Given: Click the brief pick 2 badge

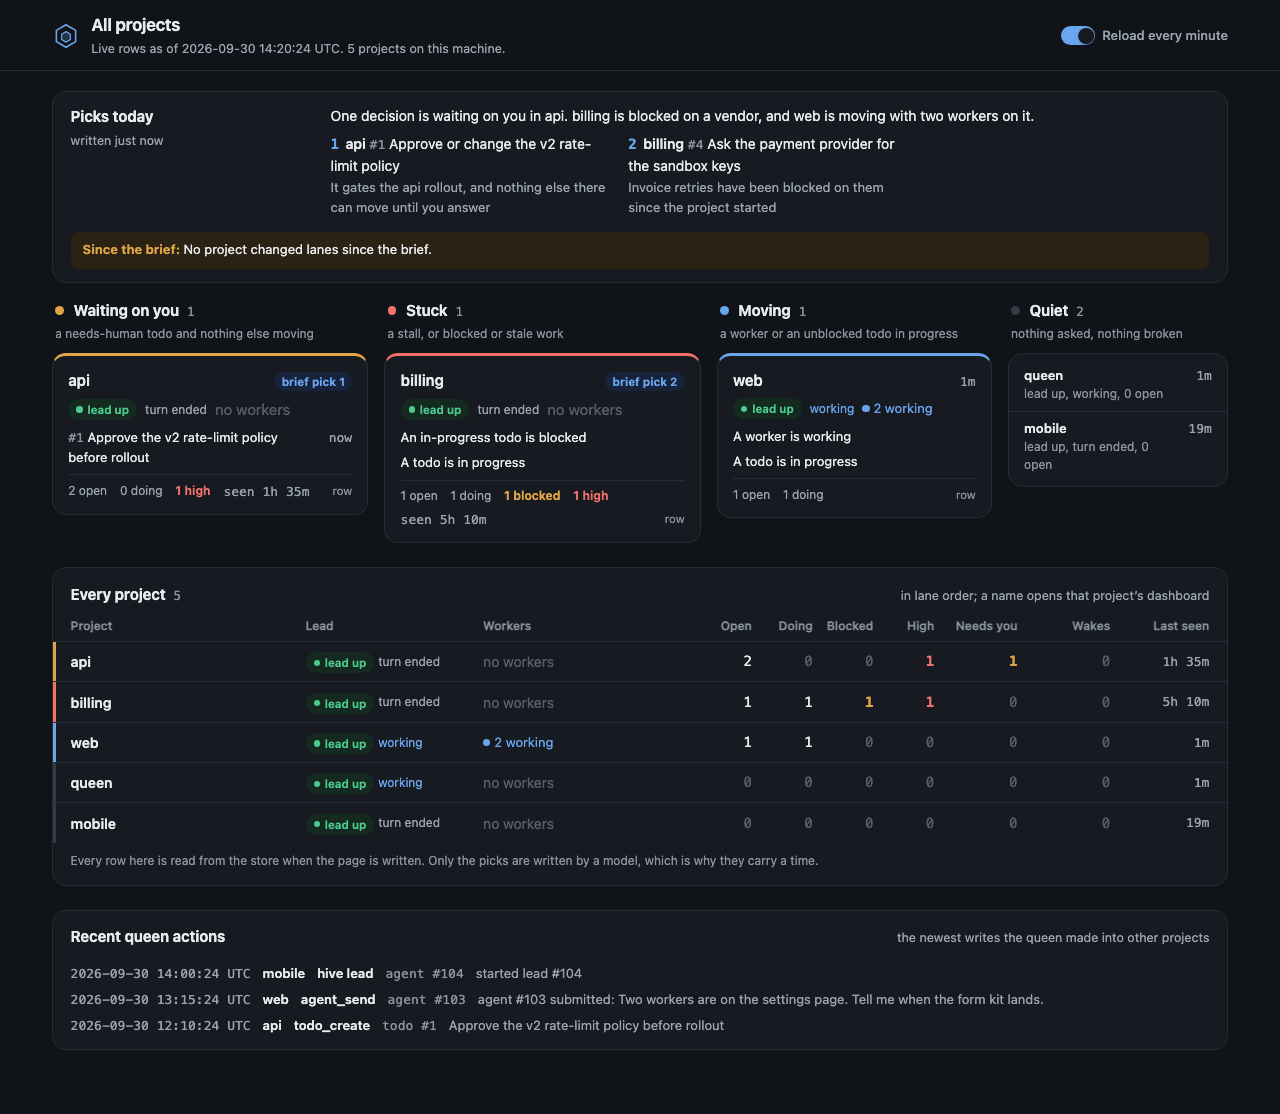Looking at the screenshot, I should [645, 382].
